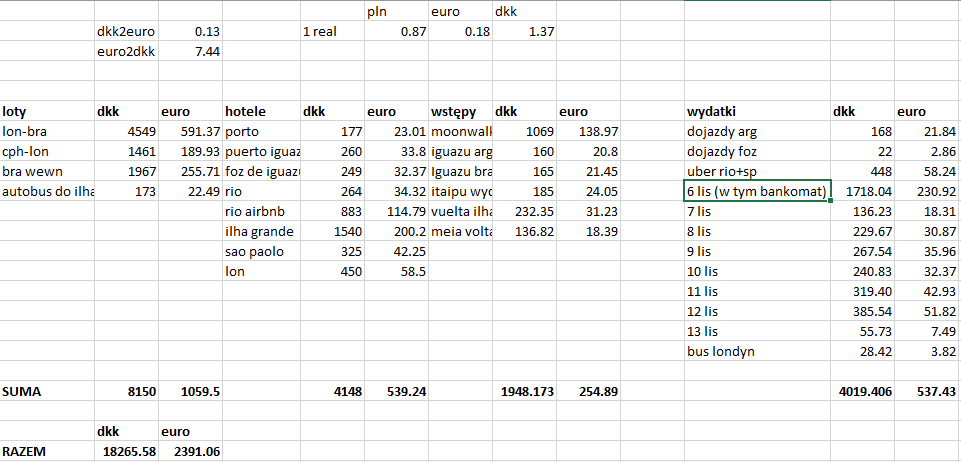The height and width of the screenshot is (462, 961).
Task: Select the 'autobus do ilha' cell
Action: (47, 191)
